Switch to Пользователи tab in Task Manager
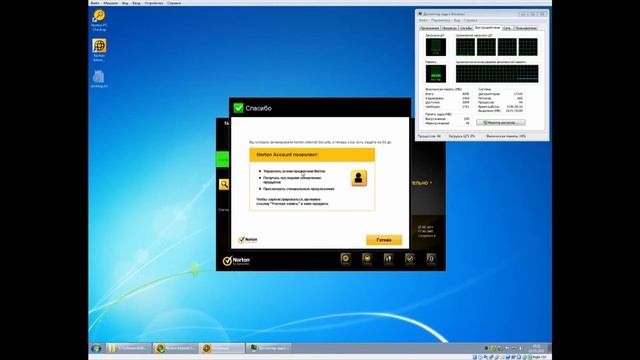The image size is (640, 360). 526,28
